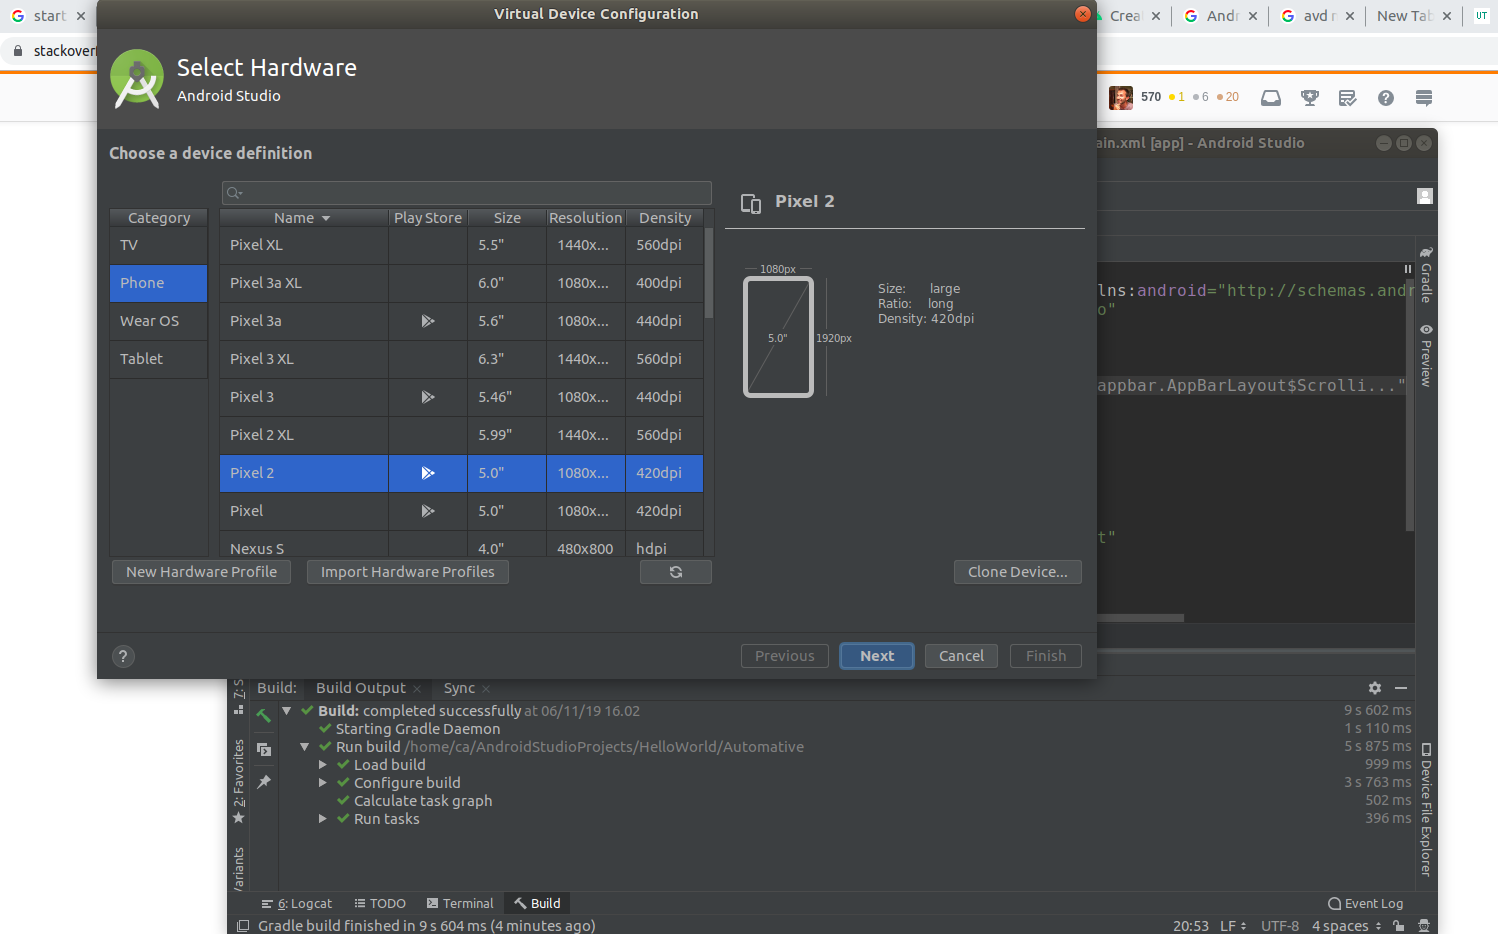Open the UTF-8 encoding dropdown

coord(1279,926)
